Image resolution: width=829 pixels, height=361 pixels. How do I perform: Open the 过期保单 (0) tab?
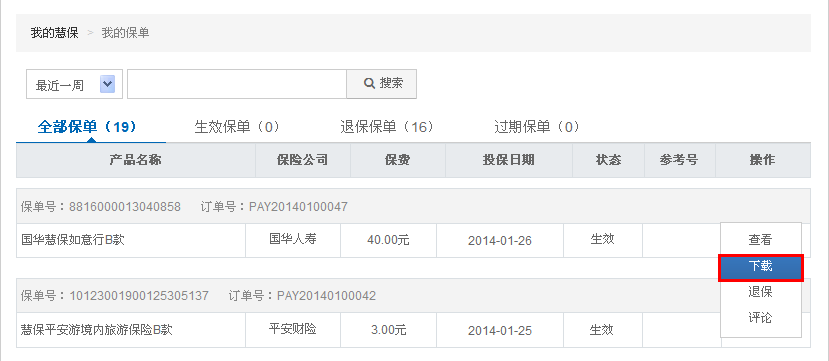537,127
